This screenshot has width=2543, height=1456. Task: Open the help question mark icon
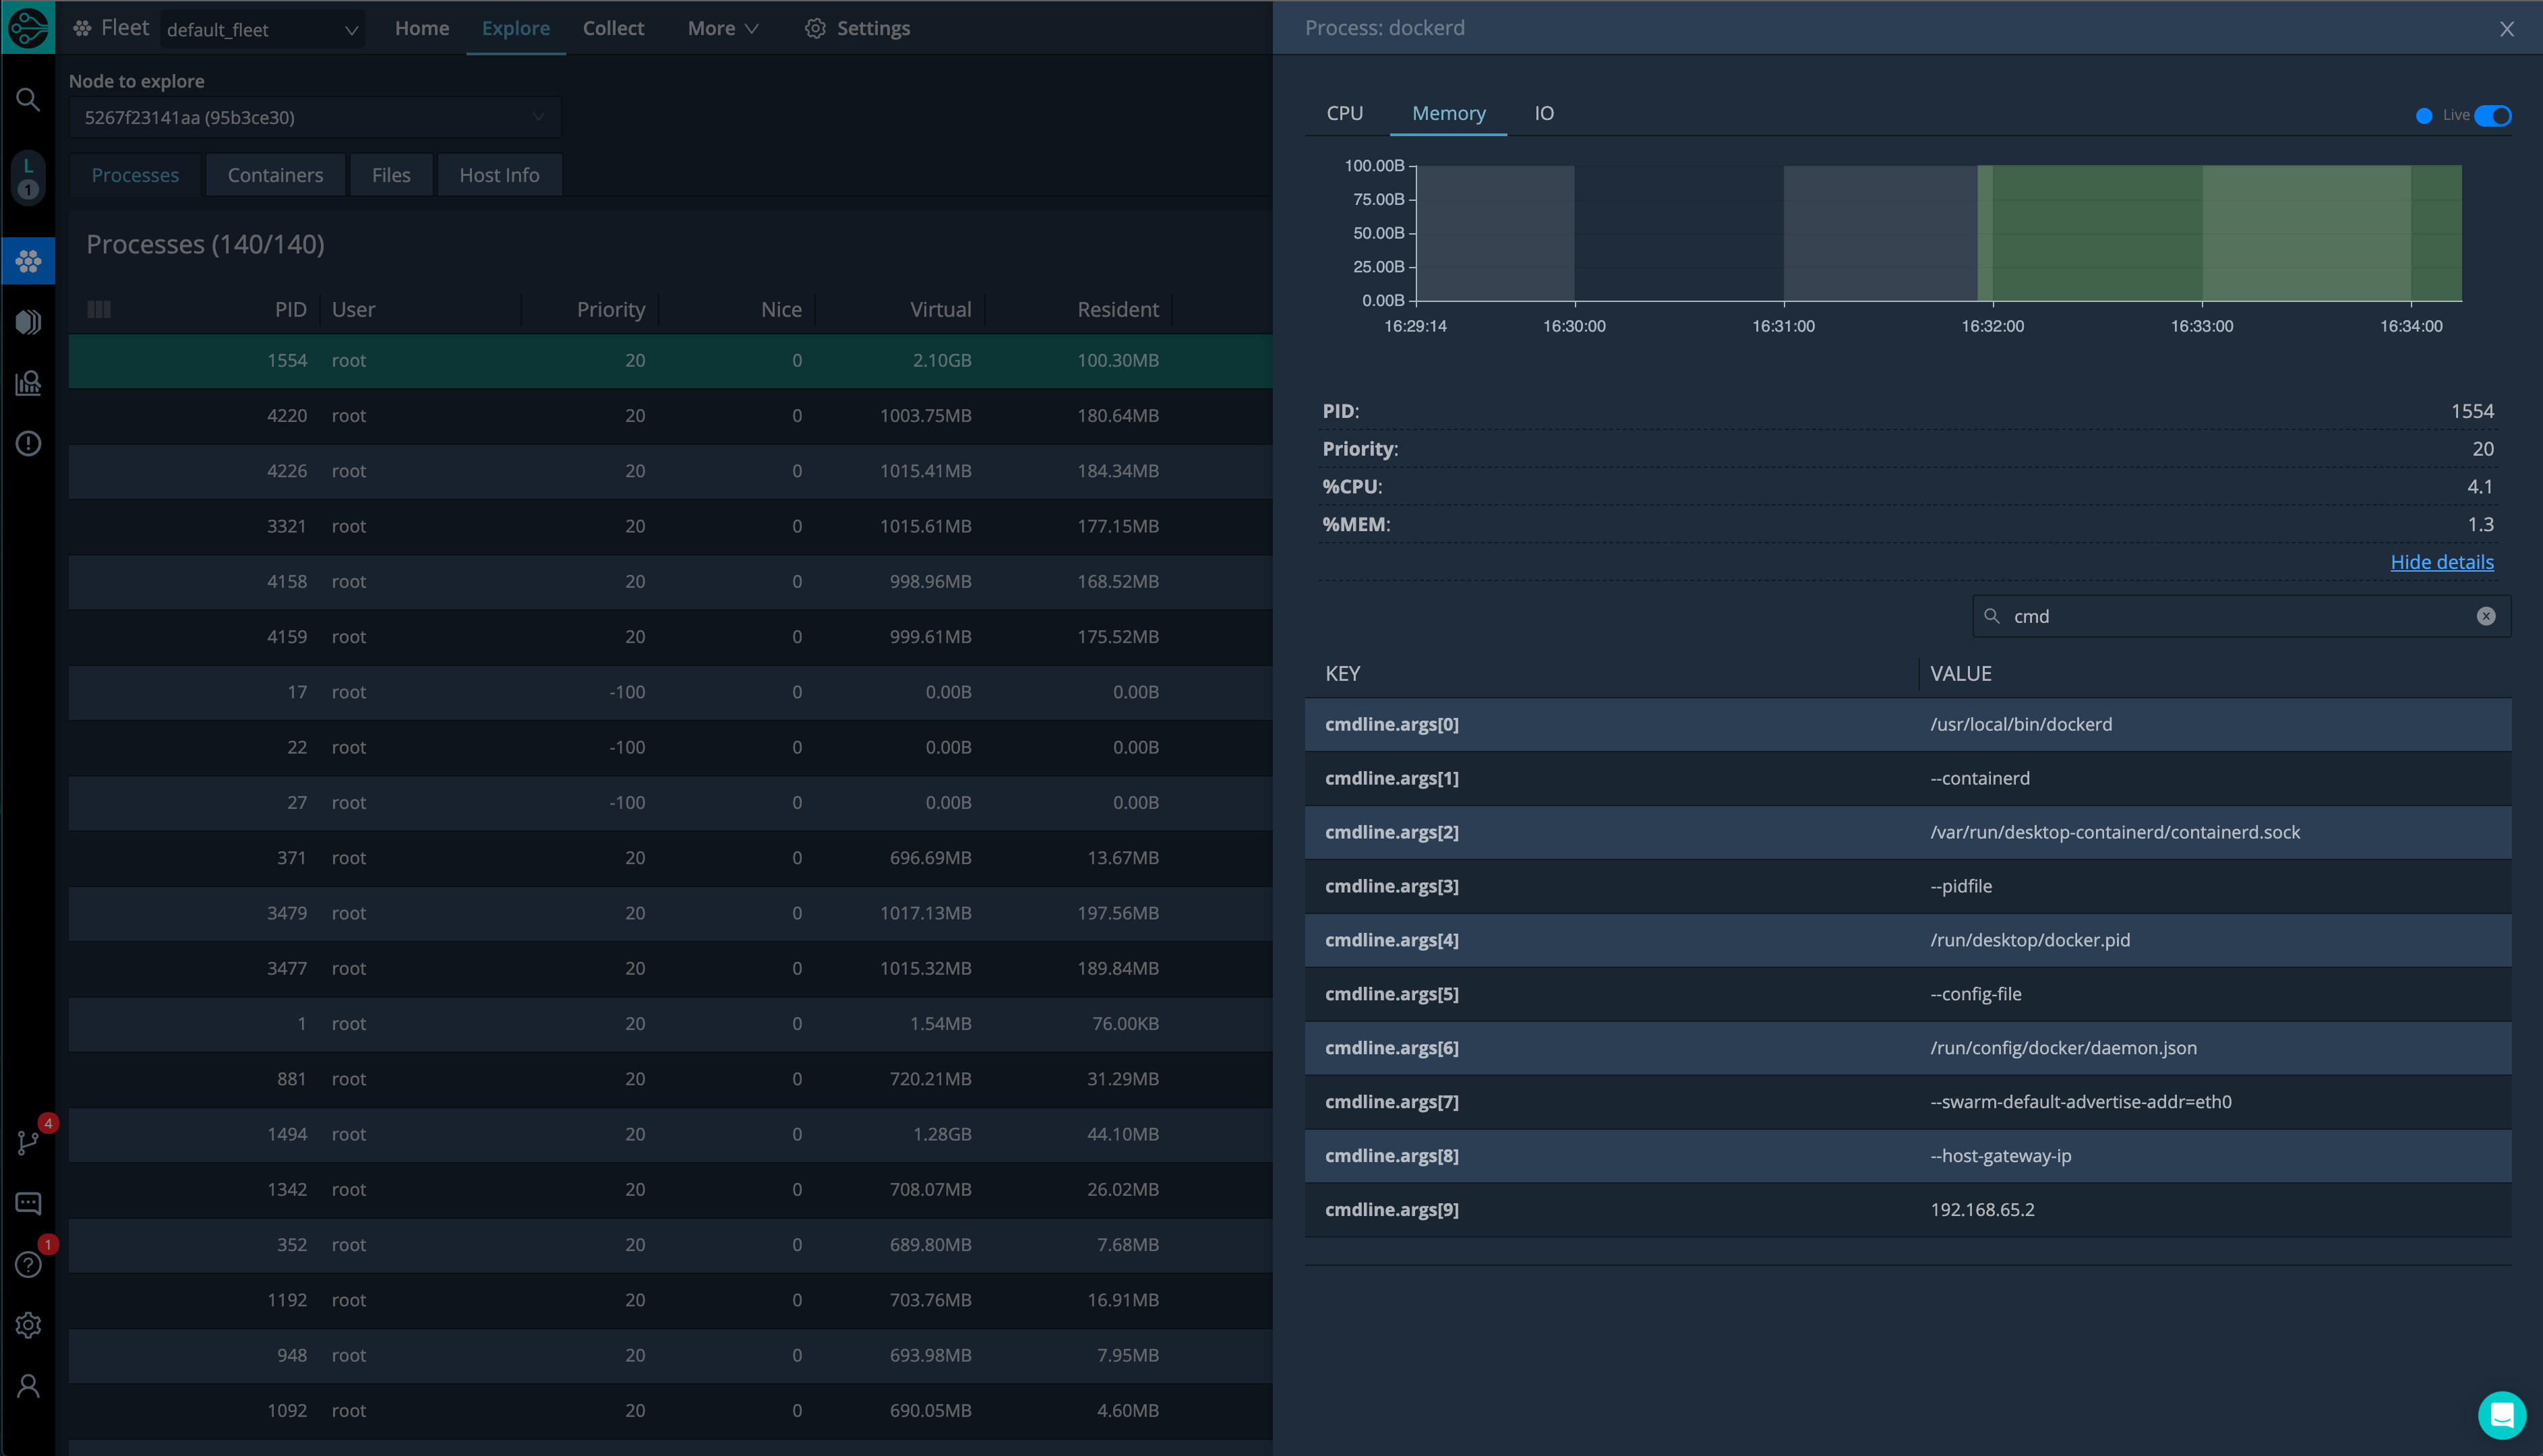(28, 1264)
